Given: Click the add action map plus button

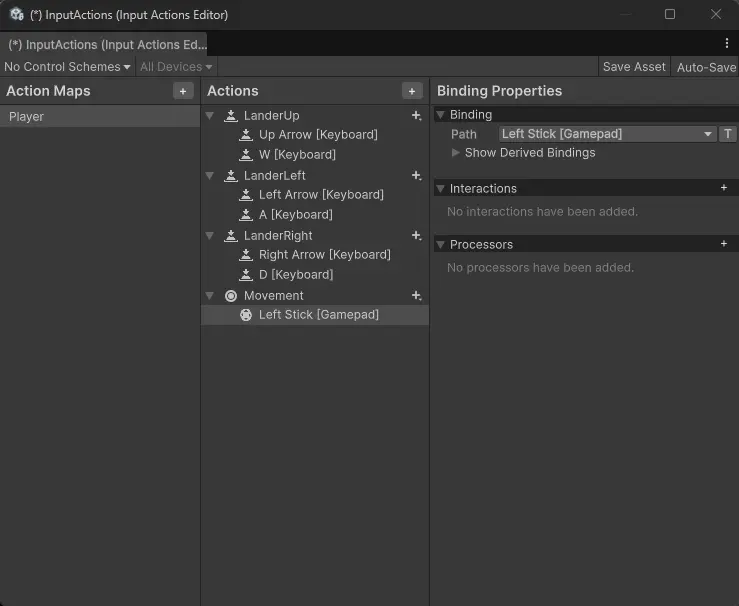Looking at the screenshot, I should pos(183,91).
